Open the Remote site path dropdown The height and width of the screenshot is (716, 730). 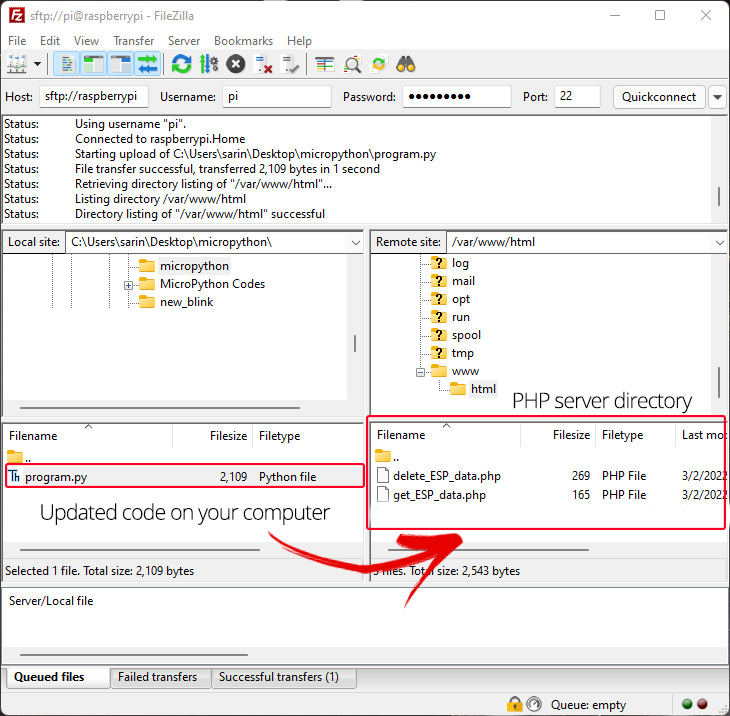719,243
